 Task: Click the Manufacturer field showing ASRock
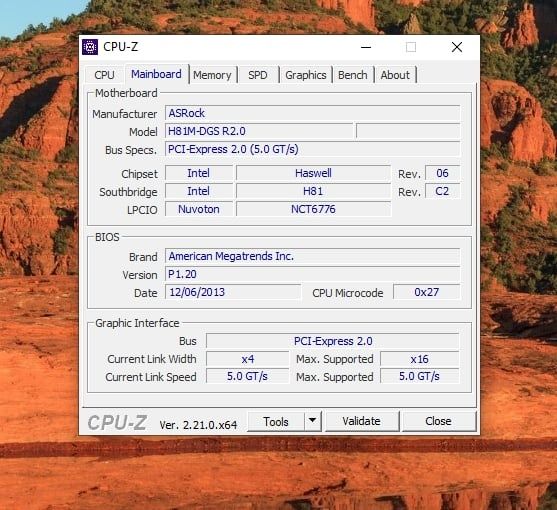313,113
